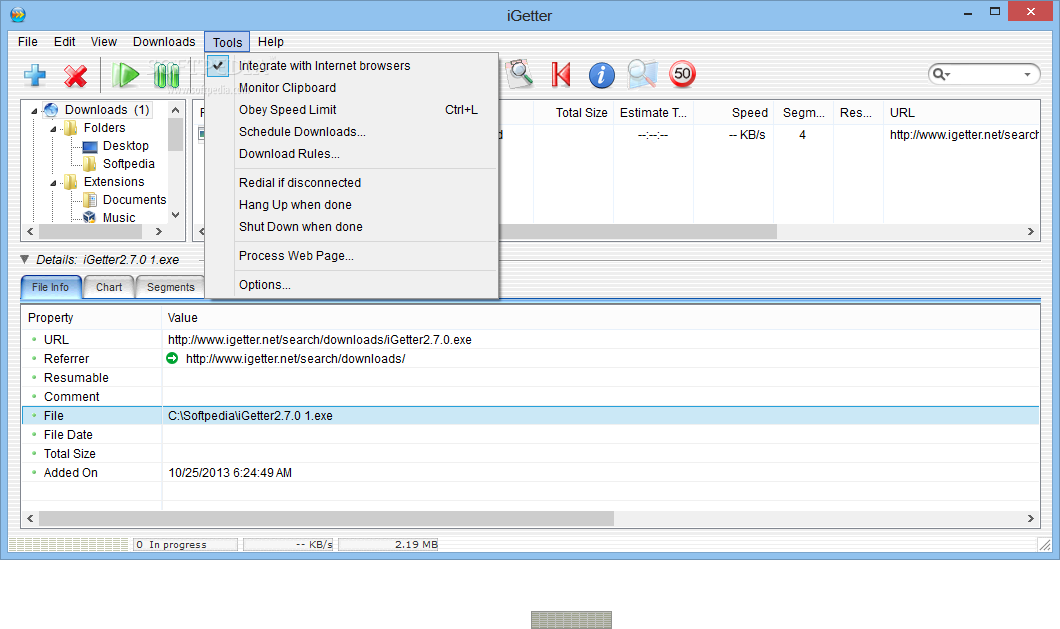Click the Desktop icon in folder tree
The height and width of the screenshot is (629, 1060).
tap(90, 146)
